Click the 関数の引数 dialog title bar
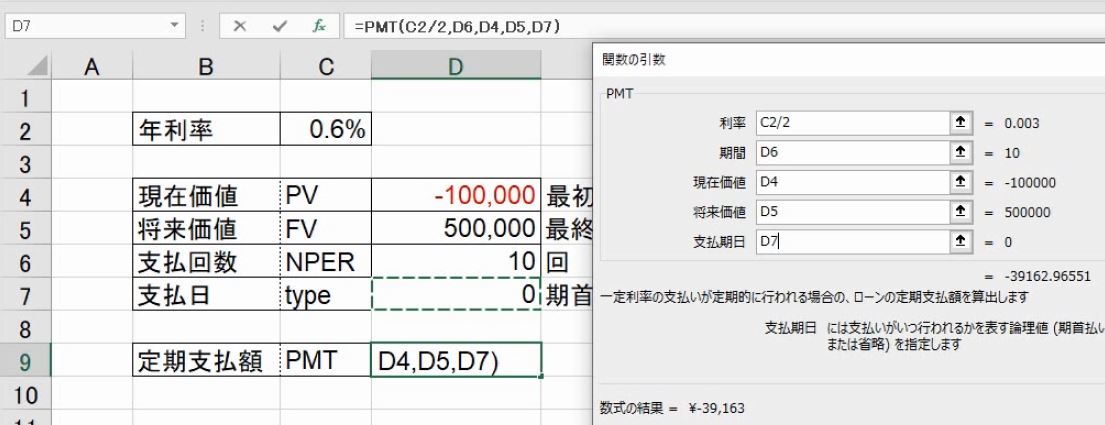Screen dimensions: 1105x425 (849, 60)
